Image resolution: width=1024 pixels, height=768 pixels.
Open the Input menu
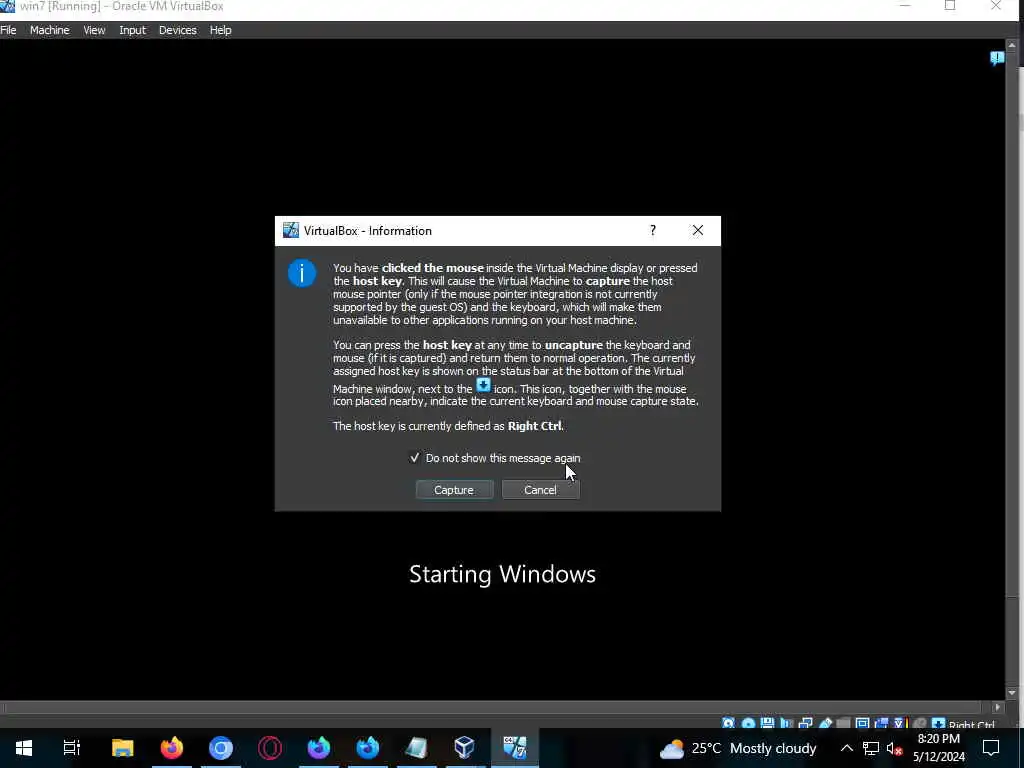(x=133, y=30)
